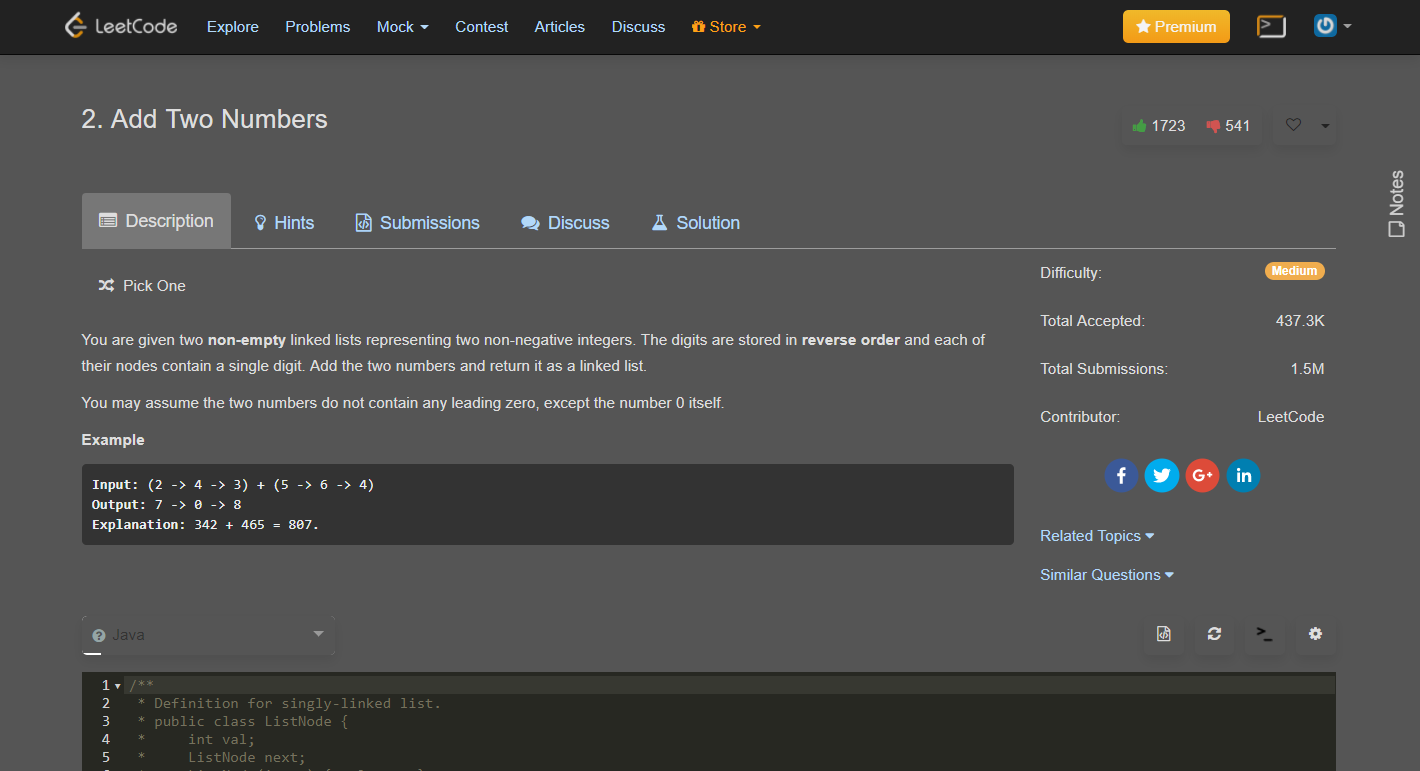Expand the Similar Questions section
Screen dimensions: 1420x771
[1106, 574]
